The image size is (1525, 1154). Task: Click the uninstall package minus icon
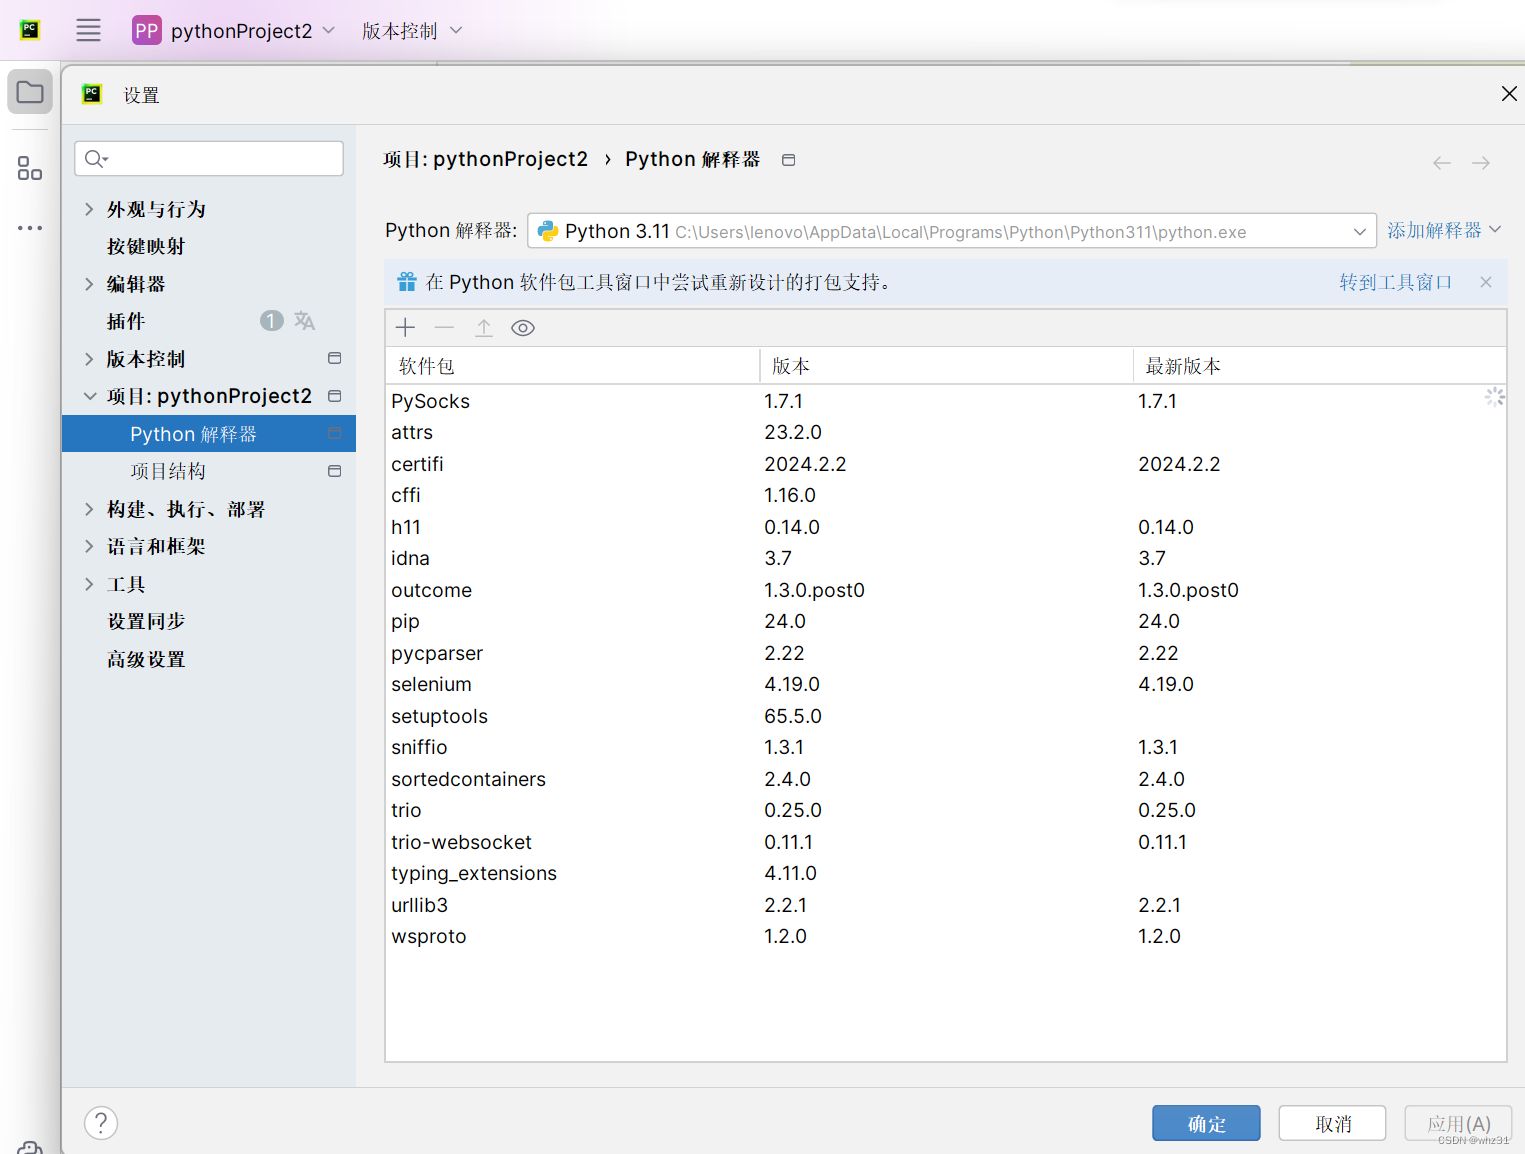444,328
